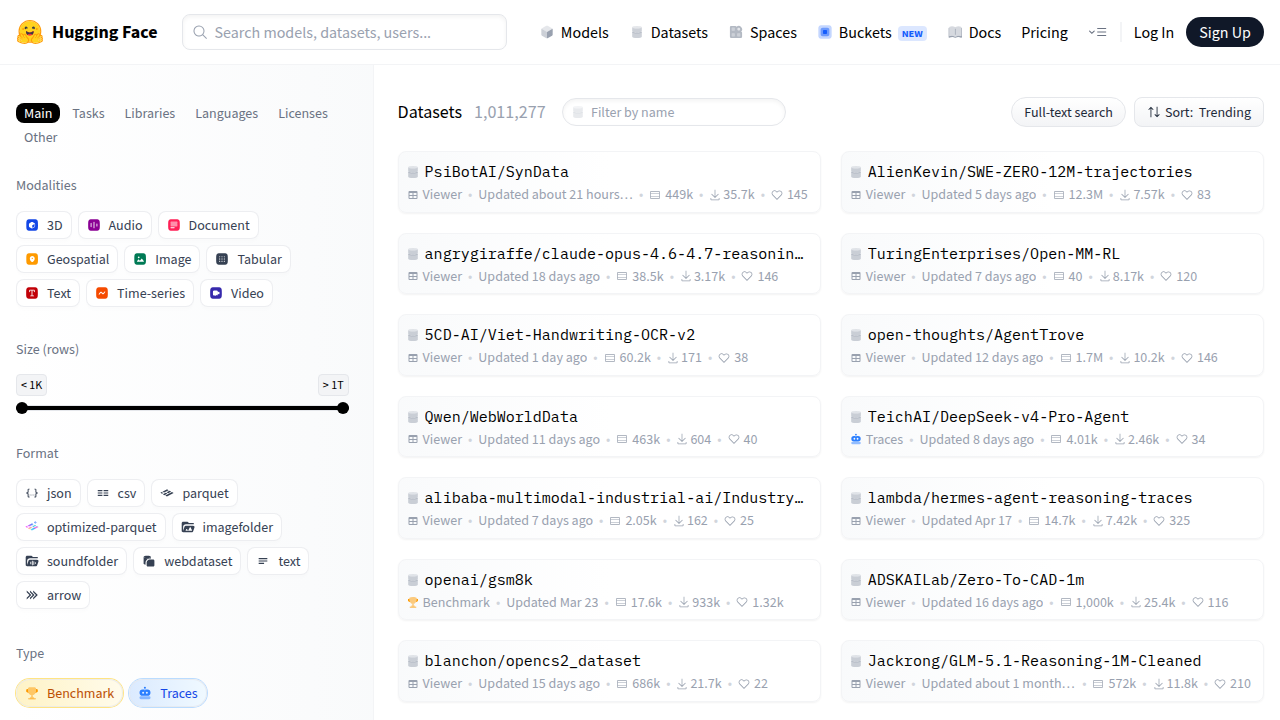1280x720 pixels.
Task: Click the webdataset format icon
Action: pyautogui.click(x=149, y=561)
